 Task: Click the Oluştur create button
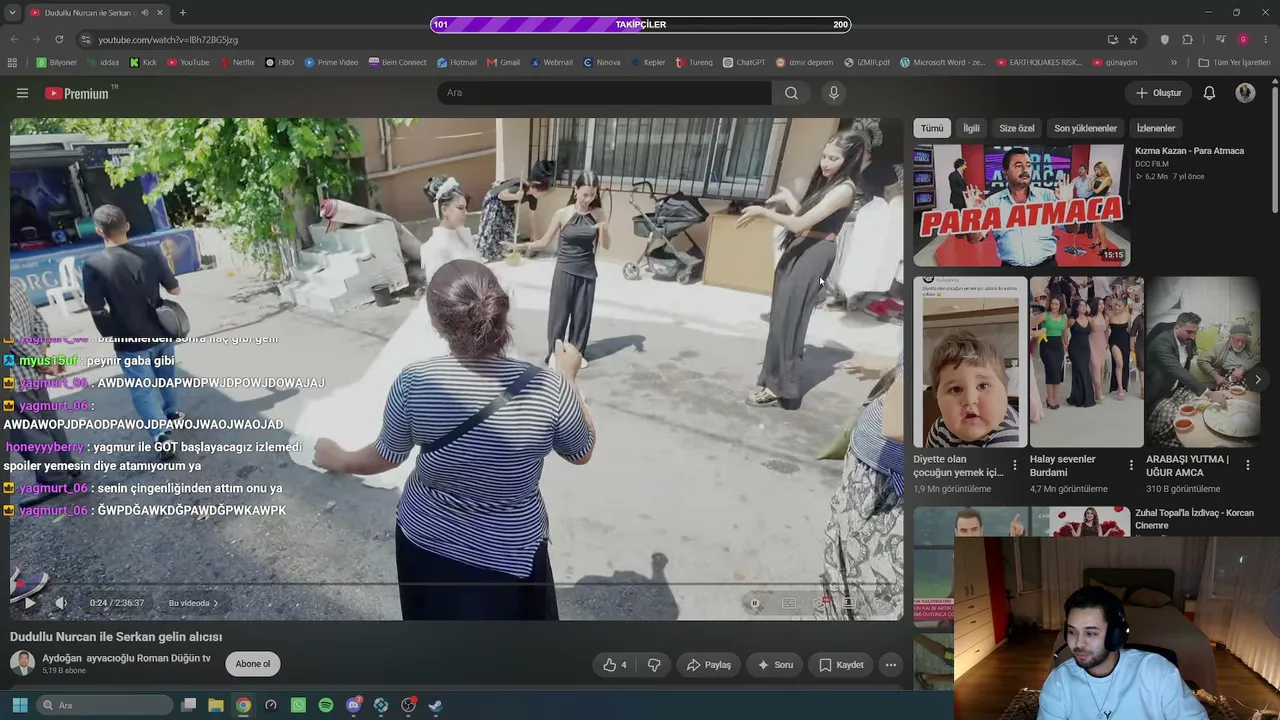(x=1158, y=93)
